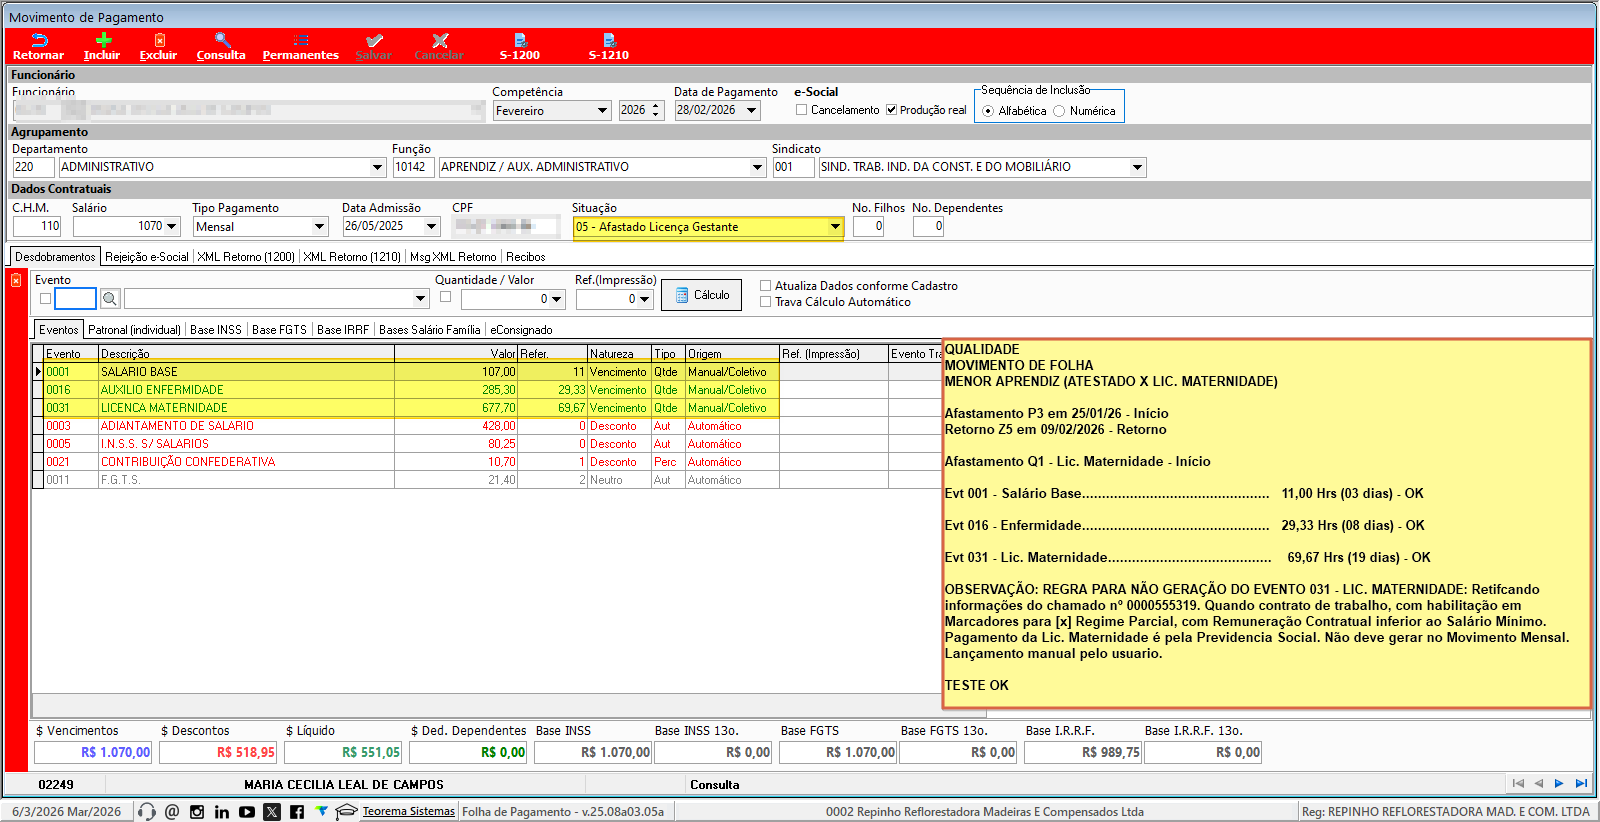Toggle the Produção real checkbox
This screenshot has width=1600, height=822.
tap(891, 110)
